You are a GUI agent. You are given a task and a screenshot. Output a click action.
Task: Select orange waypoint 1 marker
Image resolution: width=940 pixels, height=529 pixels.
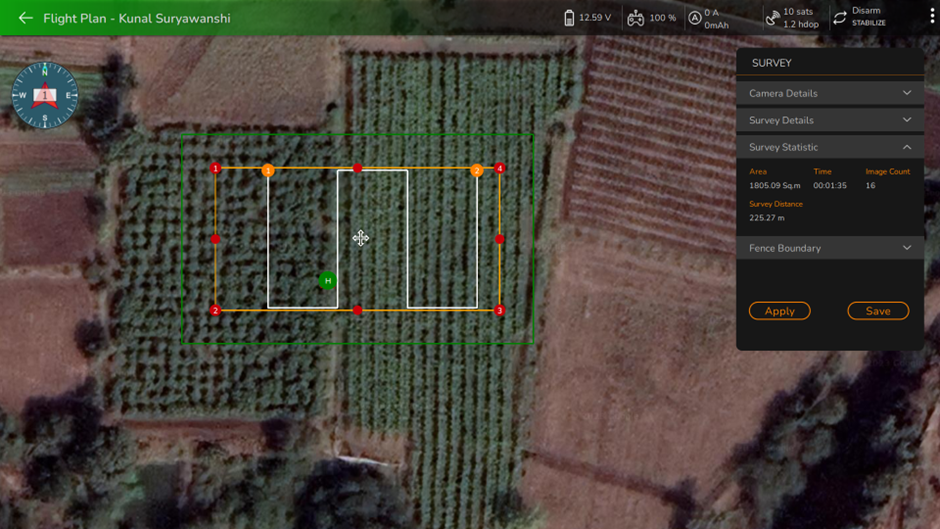tap(268, 171)
